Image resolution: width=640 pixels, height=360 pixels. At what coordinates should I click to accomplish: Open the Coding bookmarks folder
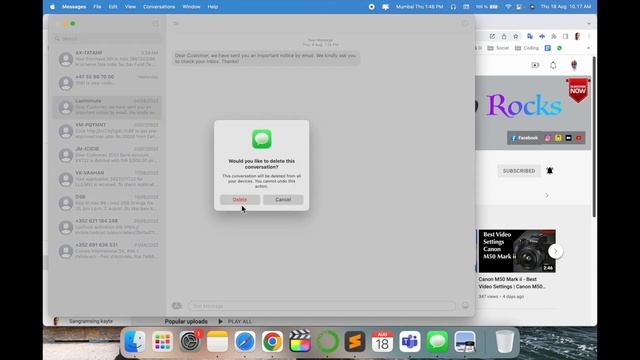click(x=527, y=48)
